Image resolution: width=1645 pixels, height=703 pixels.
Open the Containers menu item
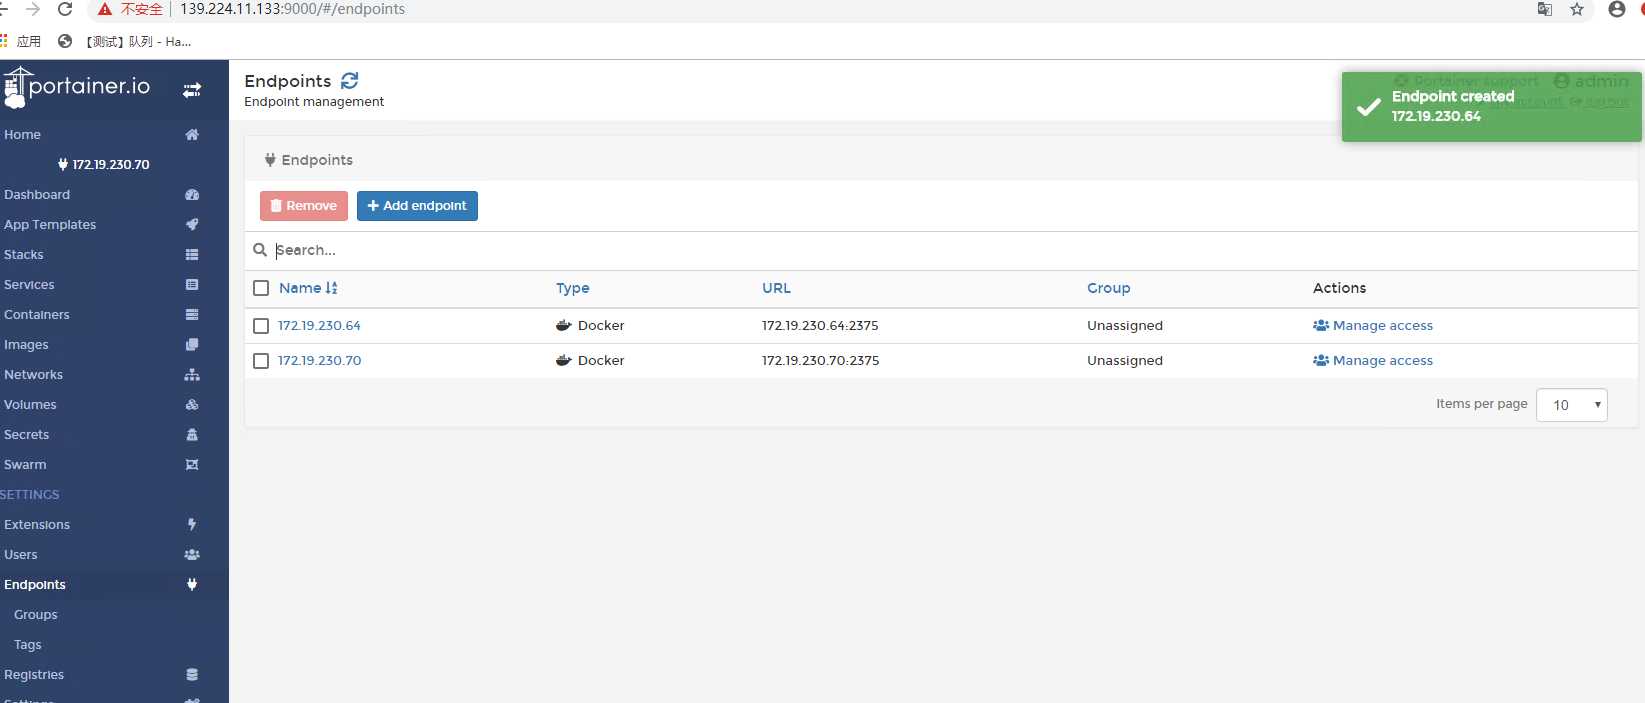37,314
